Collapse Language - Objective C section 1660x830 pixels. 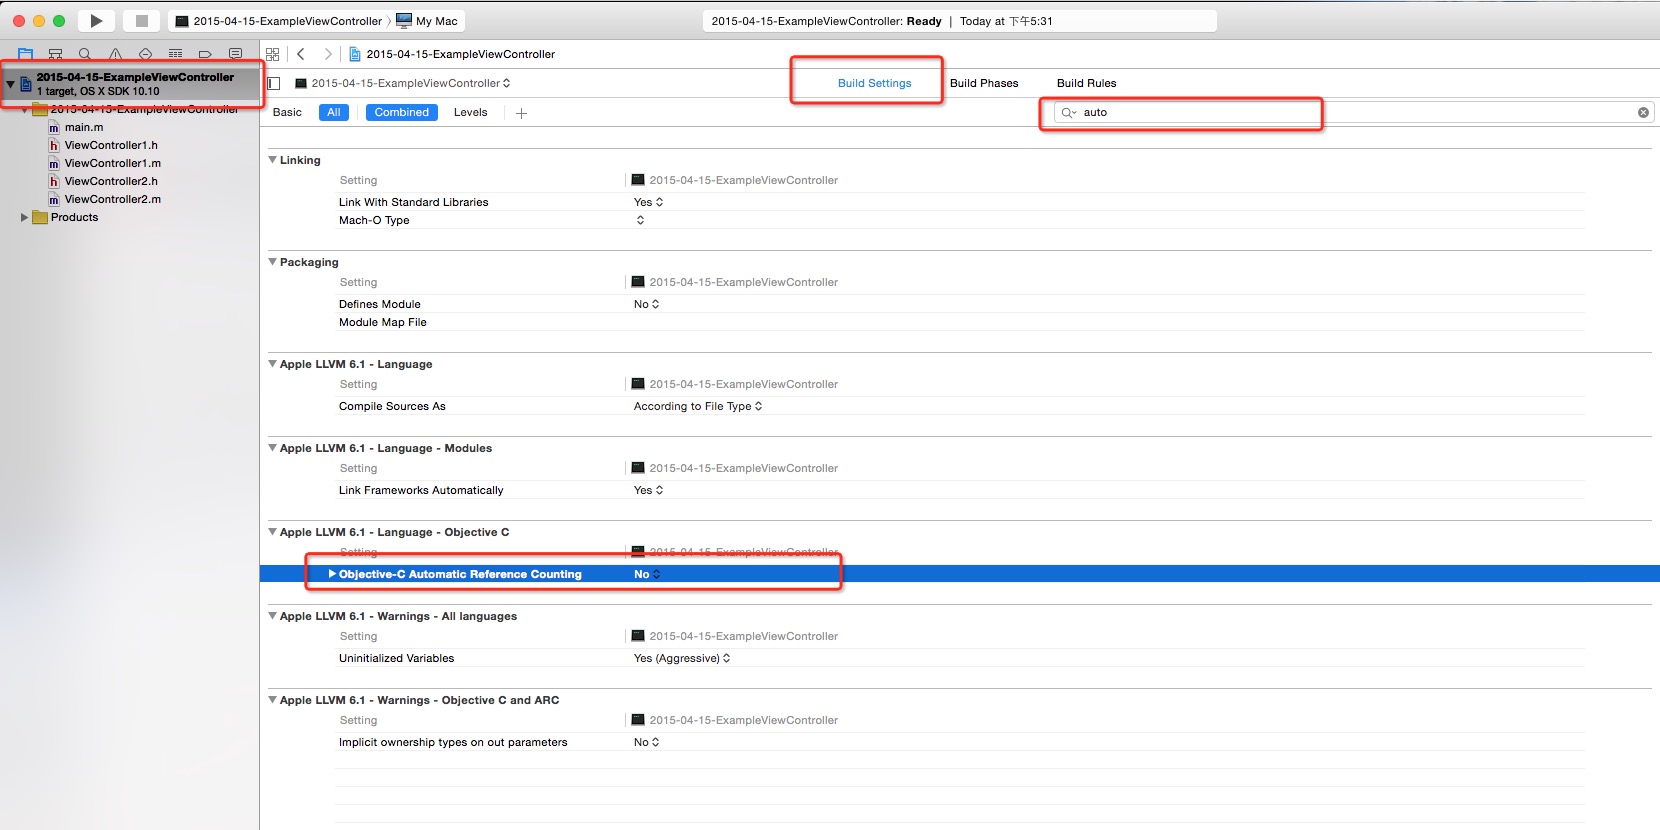272,532
